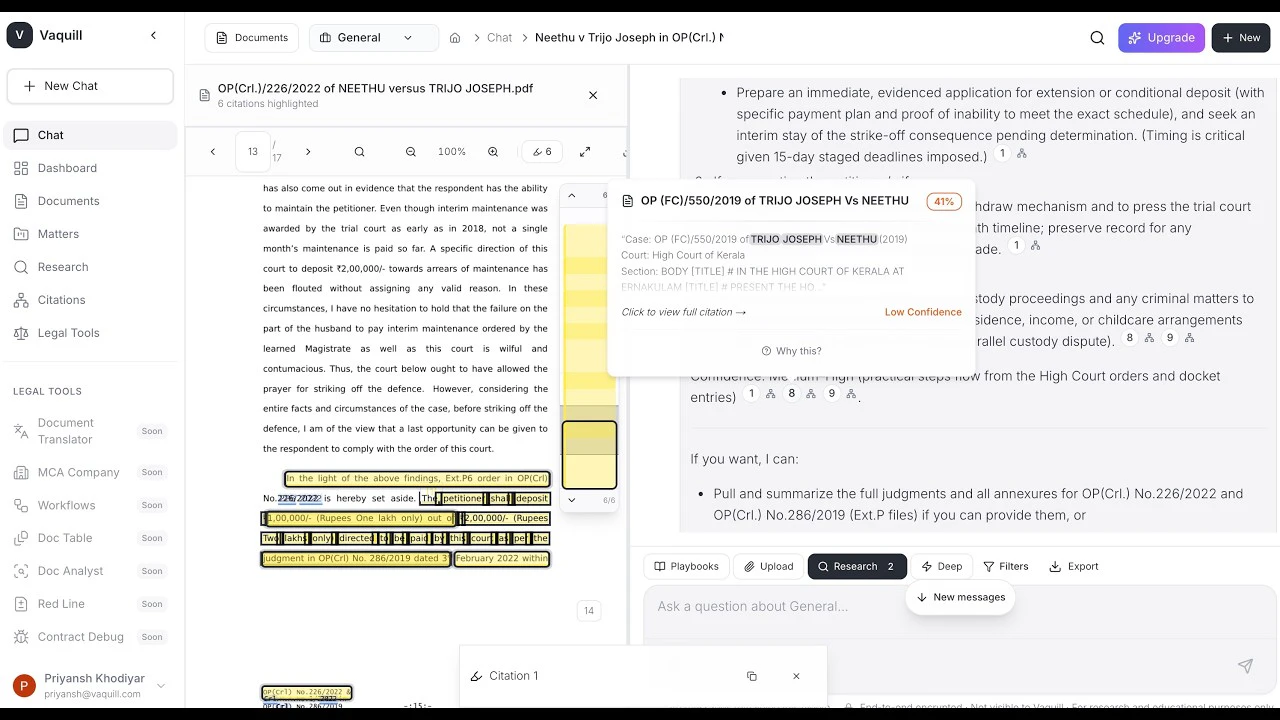Toggle the 6 highlights button

(542, 152)
